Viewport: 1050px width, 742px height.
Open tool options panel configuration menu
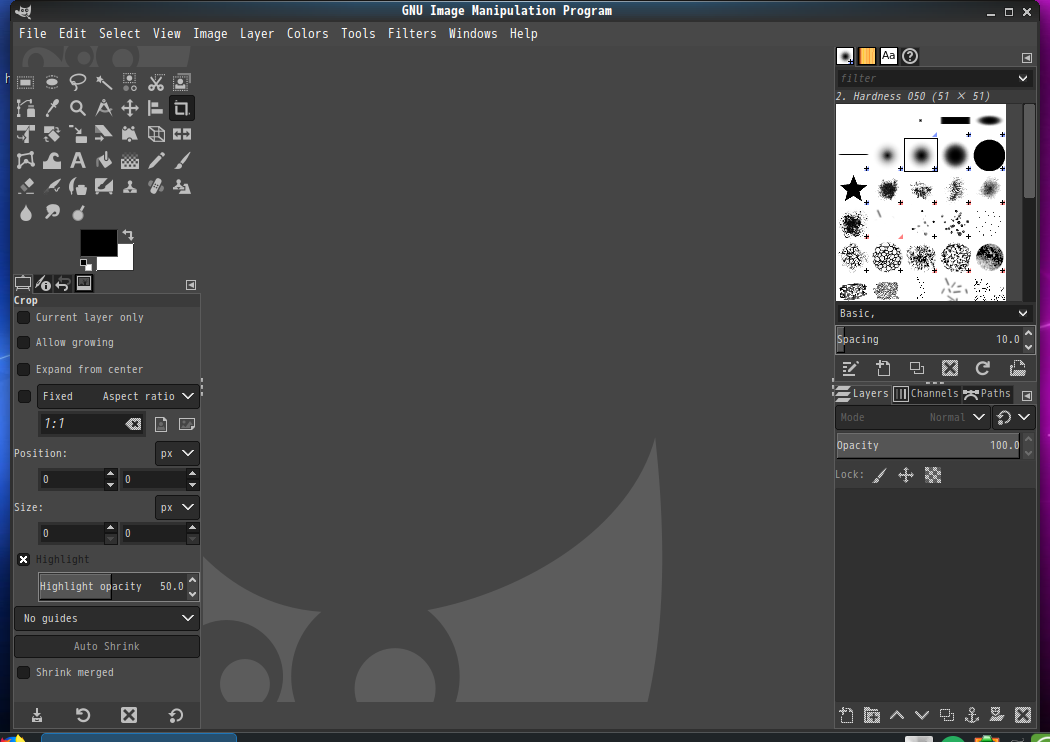point(191,285)
